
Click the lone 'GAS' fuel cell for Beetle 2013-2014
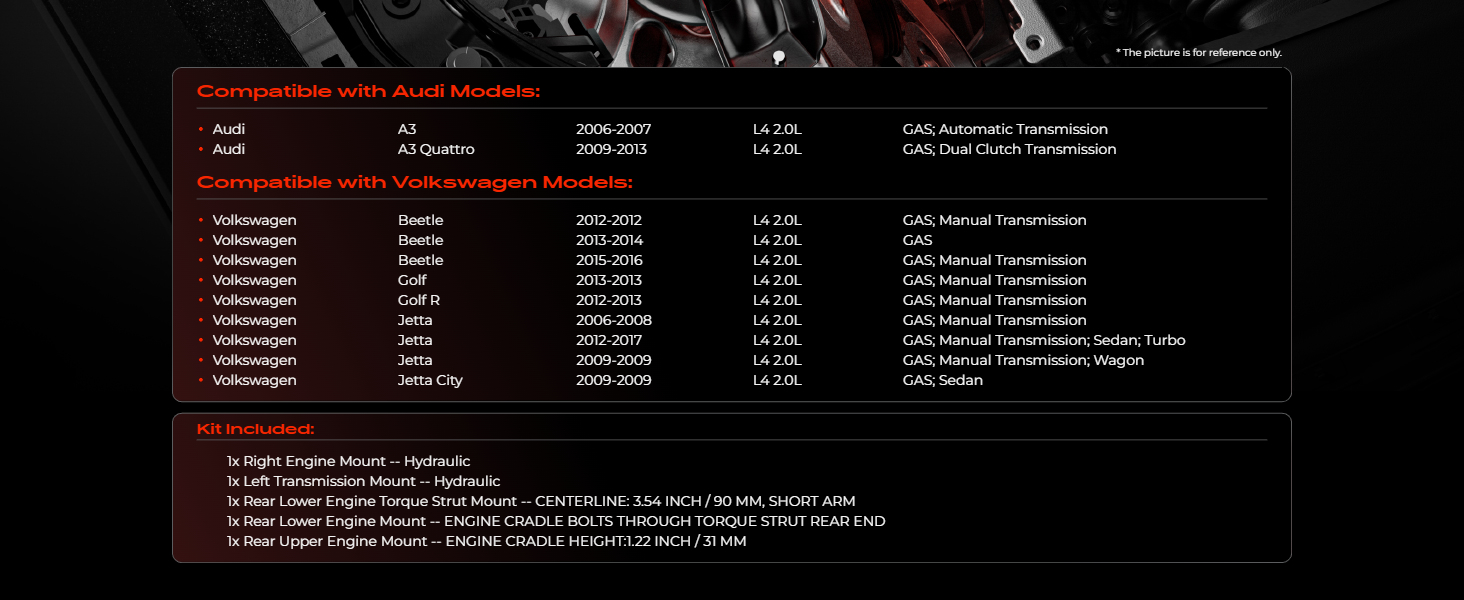(x=917, y=241)
